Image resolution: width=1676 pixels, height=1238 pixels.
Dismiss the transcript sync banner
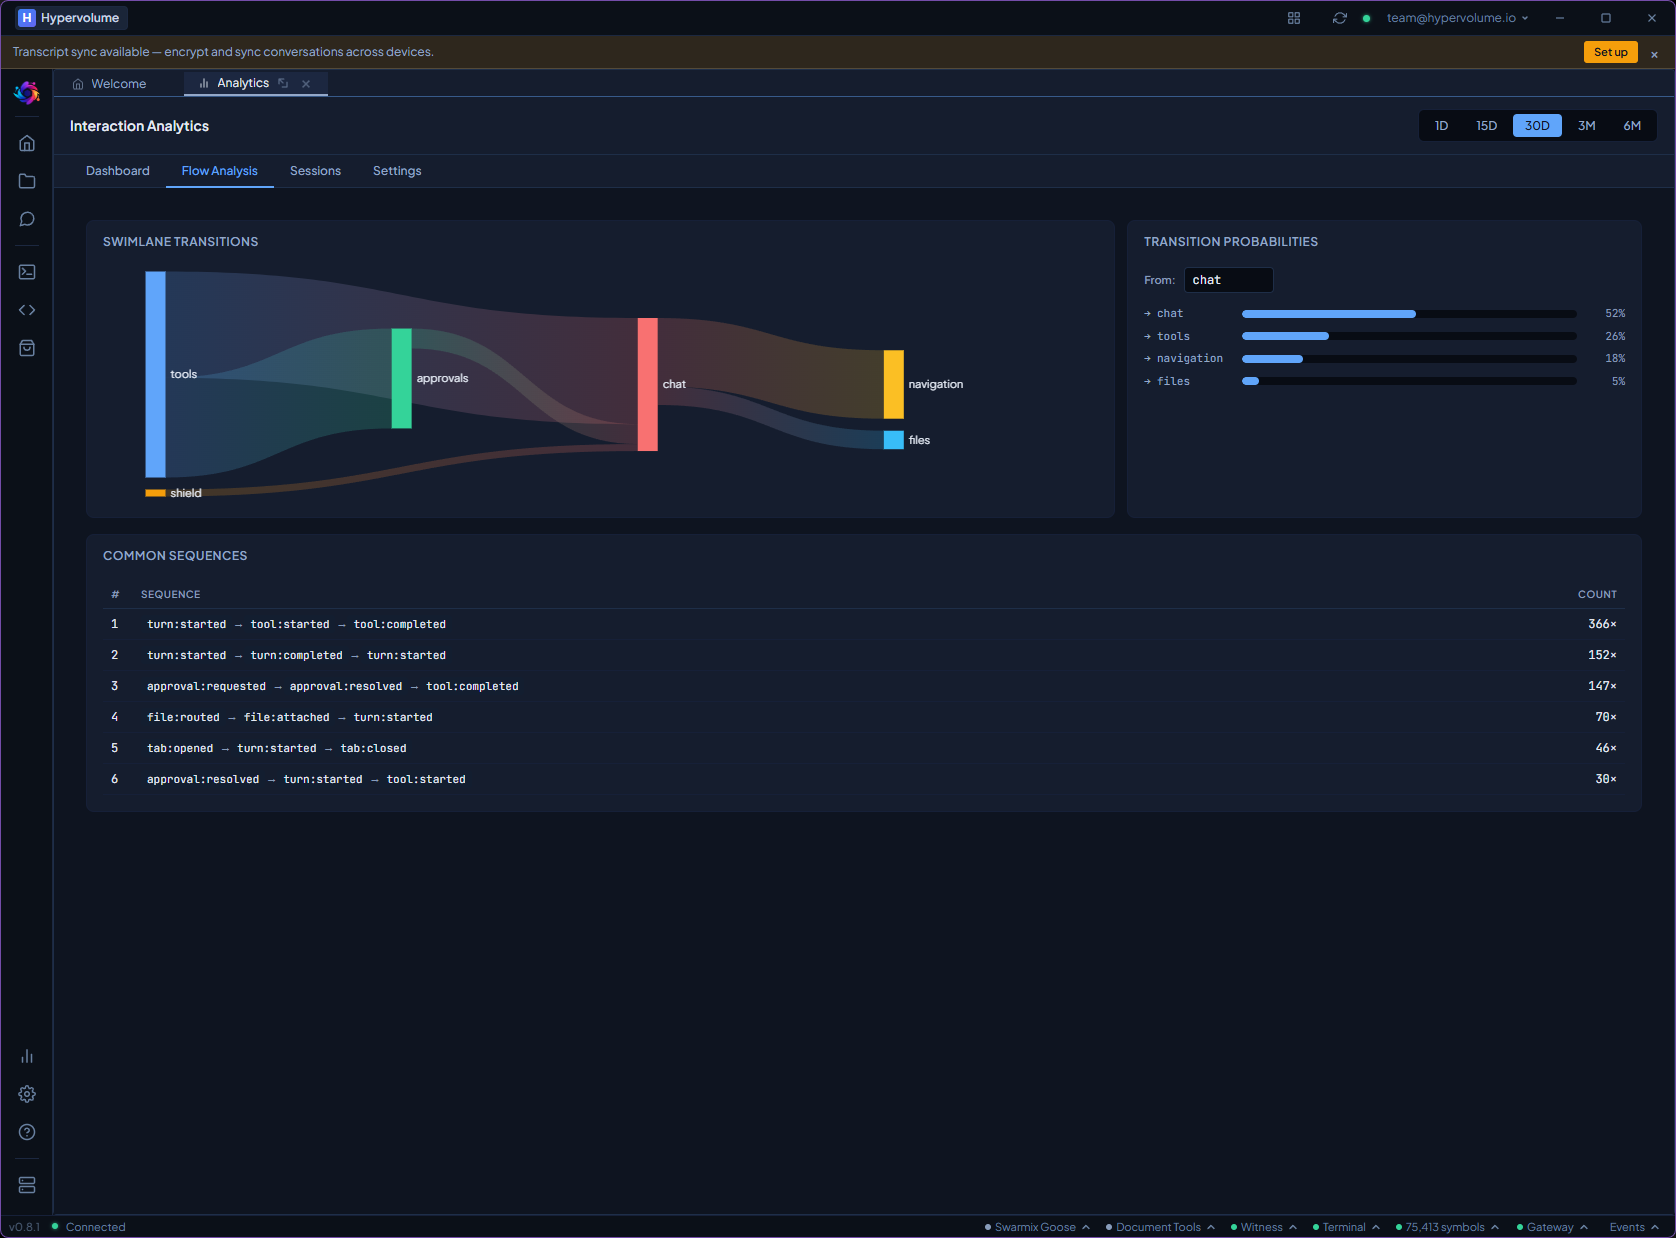coord(1654,54)
